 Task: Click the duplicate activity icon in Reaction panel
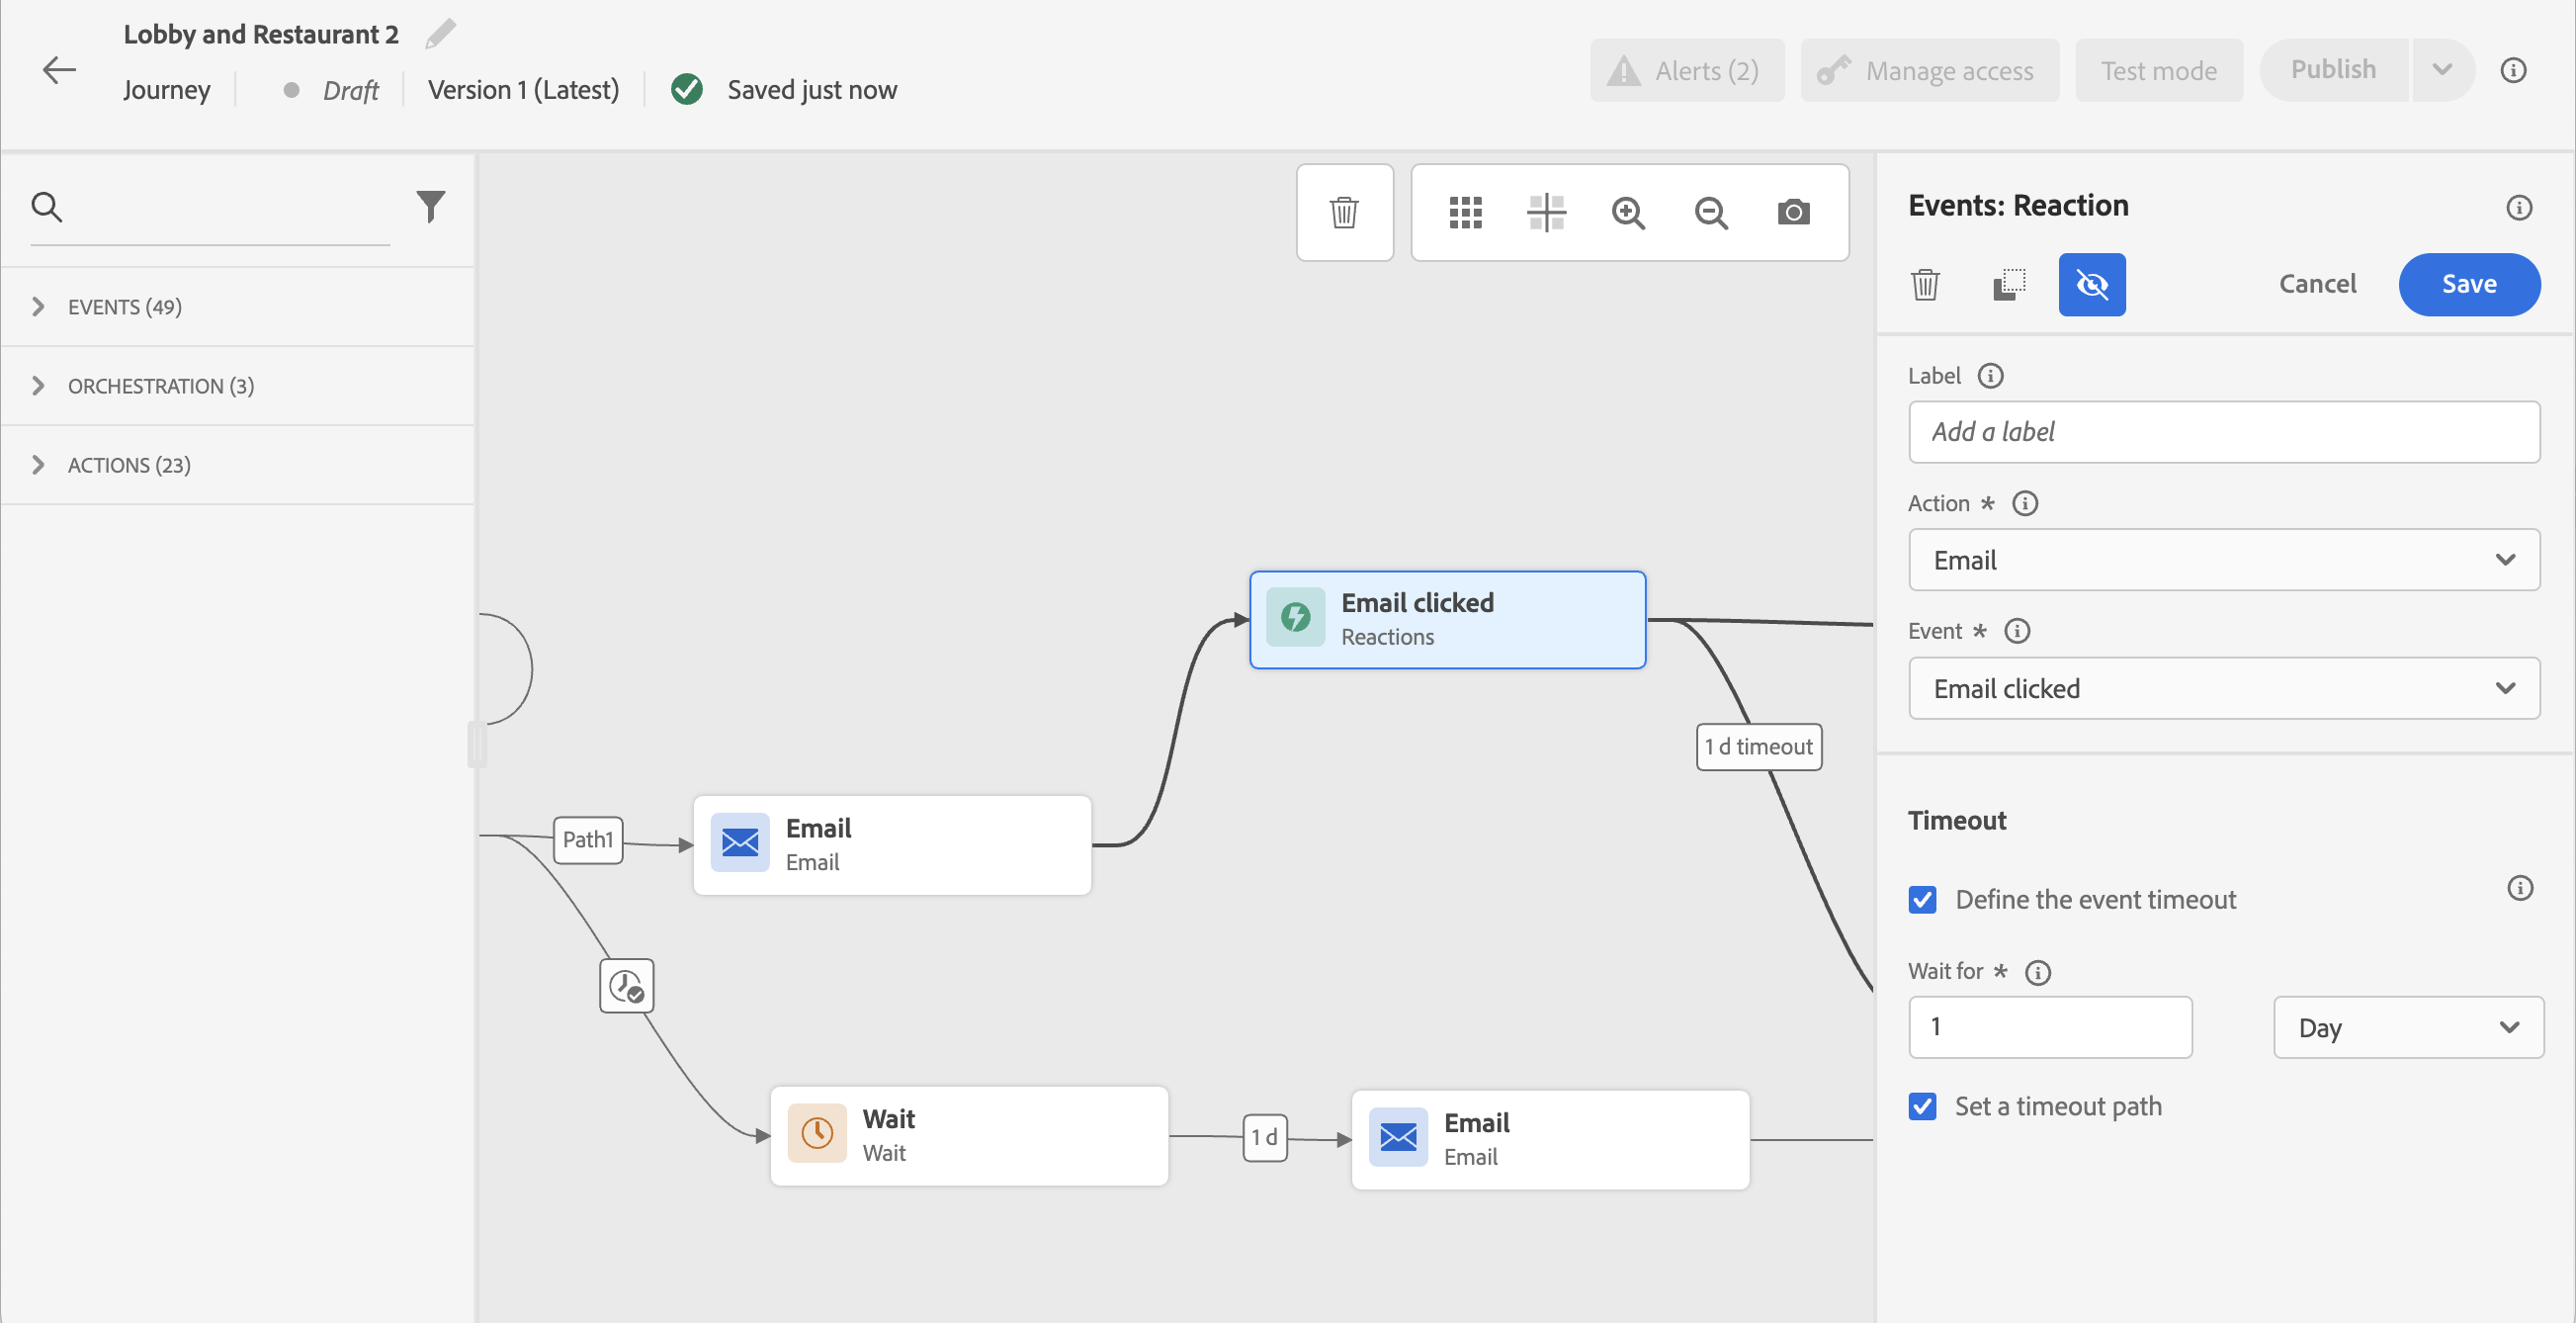[2008, 285]
